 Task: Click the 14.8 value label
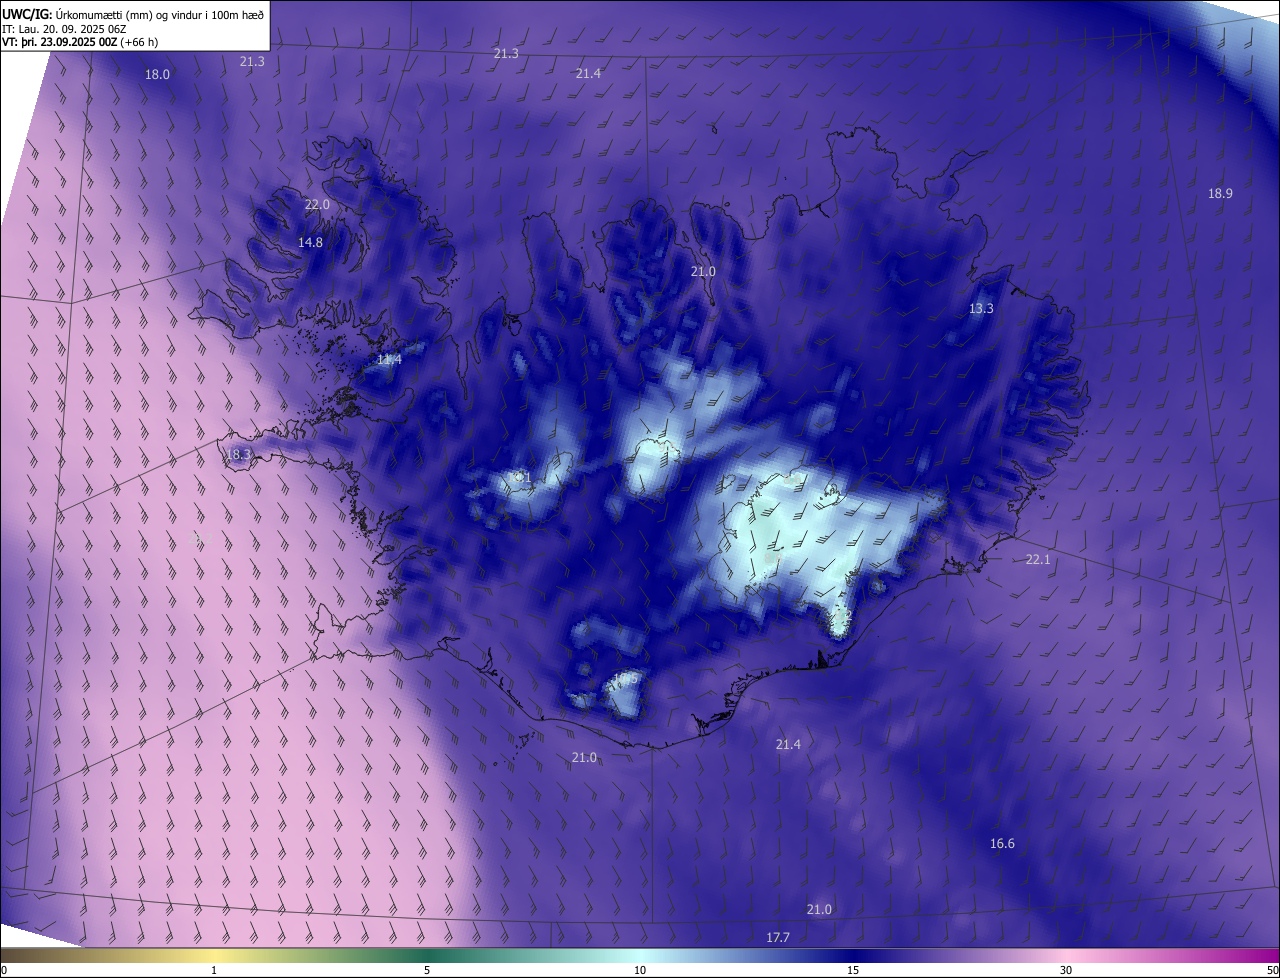coord(310,242)
